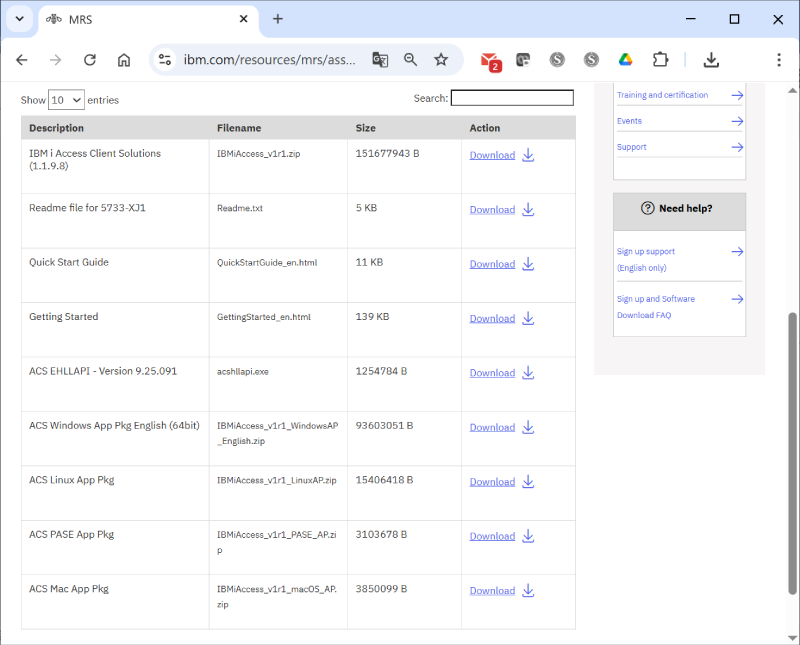
Task: Bookmark this page with the star
Action: 441,60
